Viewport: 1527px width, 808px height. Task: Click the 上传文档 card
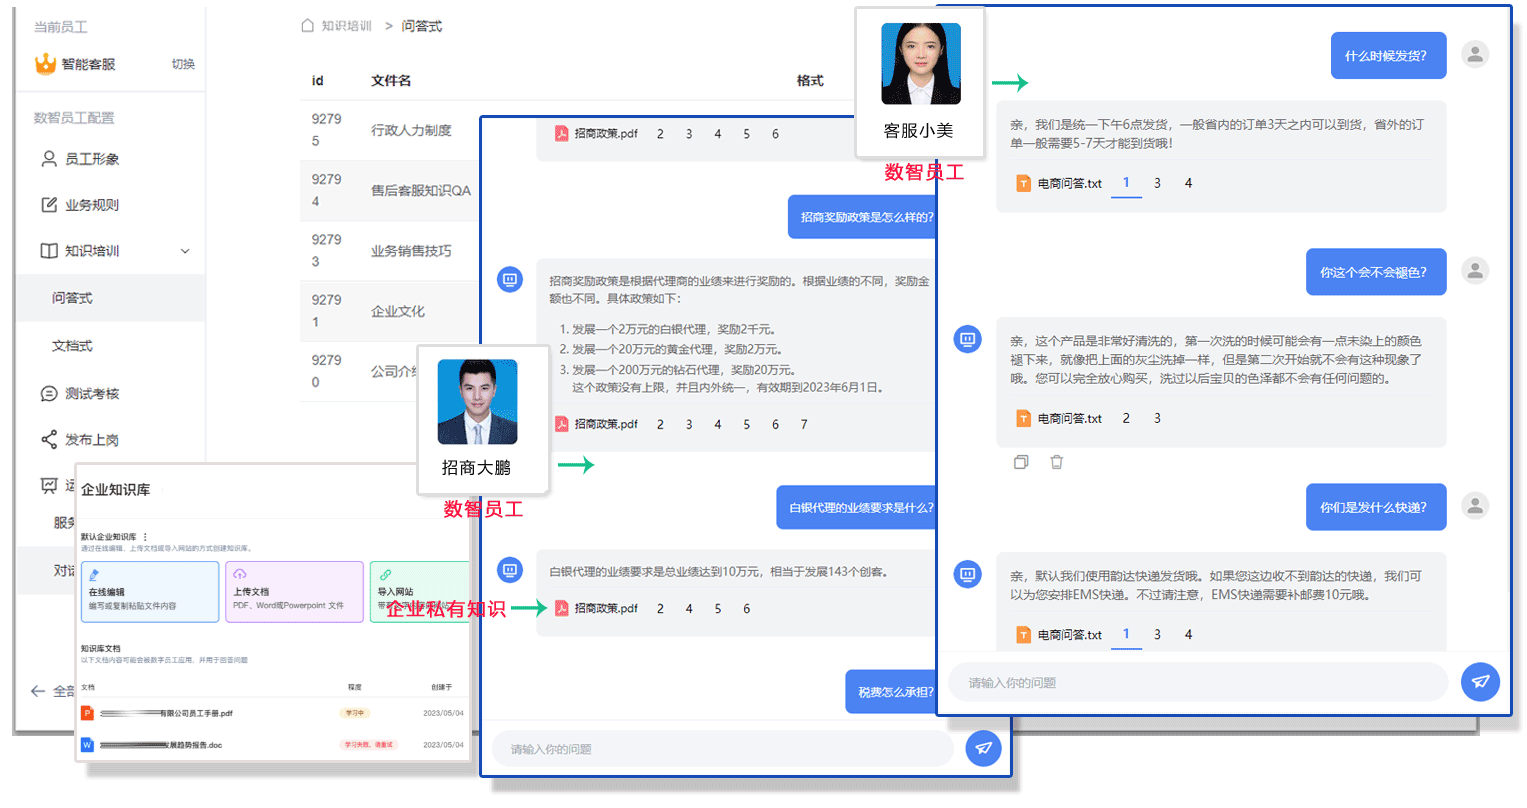tap(294, 592)
